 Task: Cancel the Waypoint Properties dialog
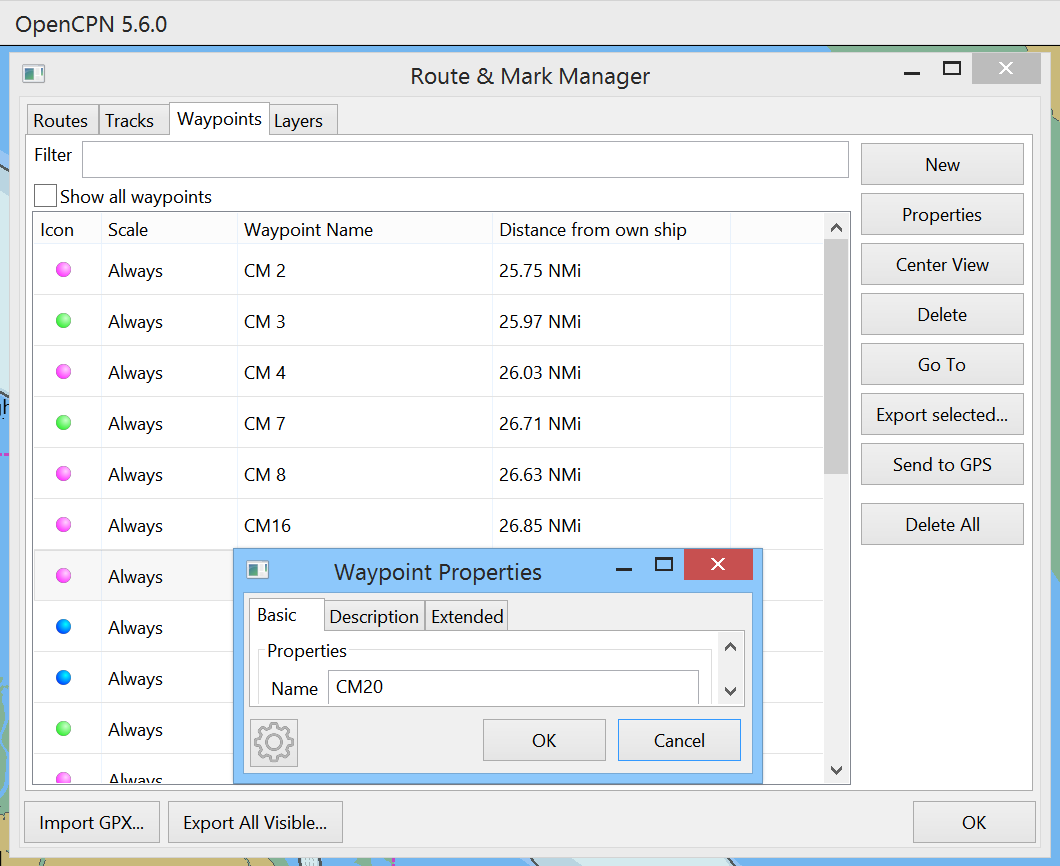pos(679,740)
